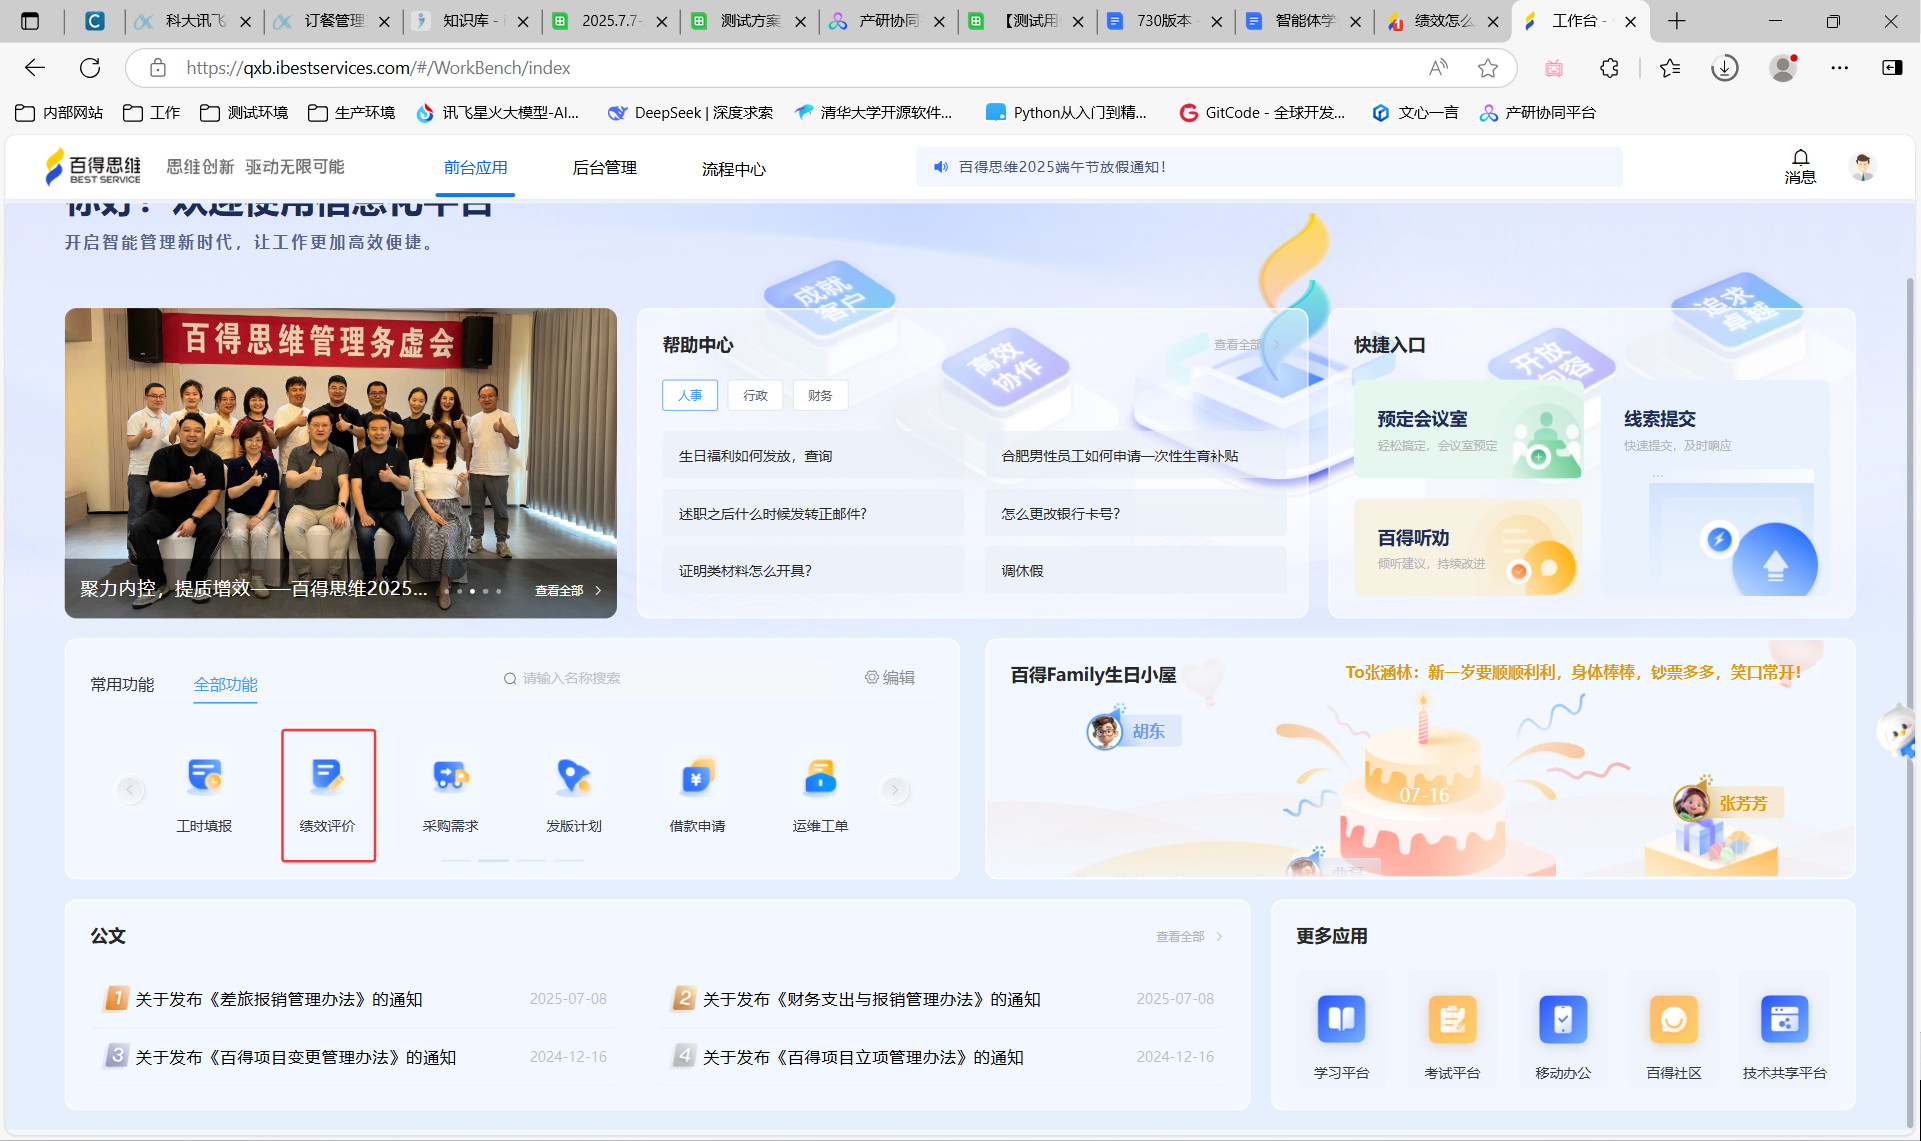Click the 百得思维 logo
1921x1141 pixels.
pos(93,167)
